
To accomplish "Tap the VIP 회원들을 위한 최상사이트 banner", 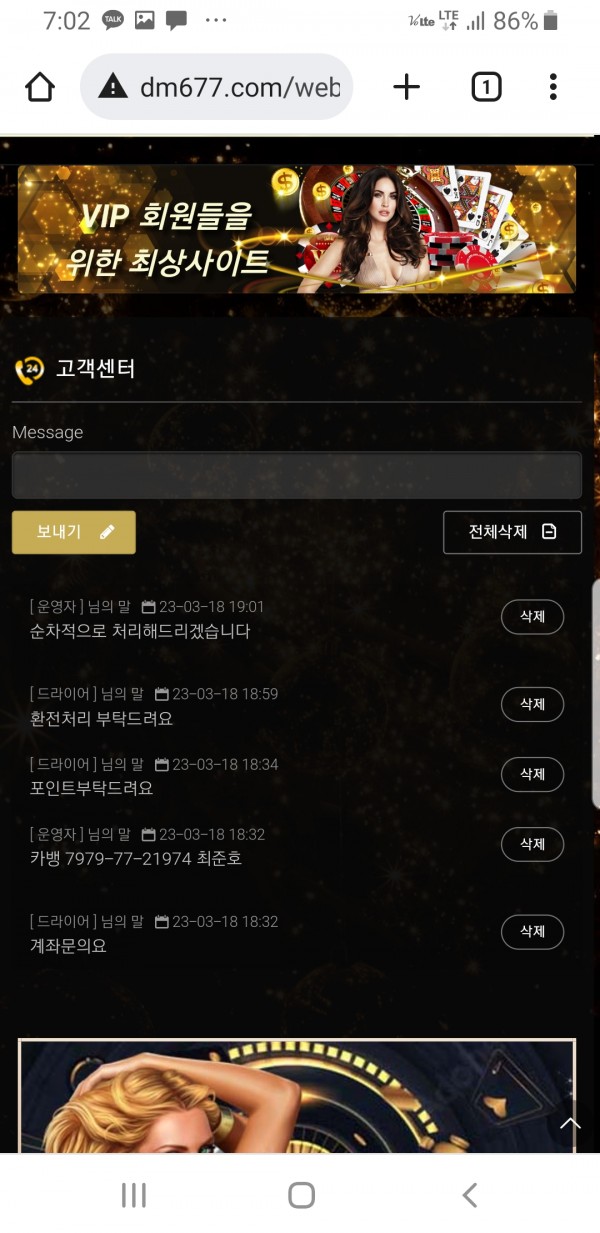I will click(297, 229).
